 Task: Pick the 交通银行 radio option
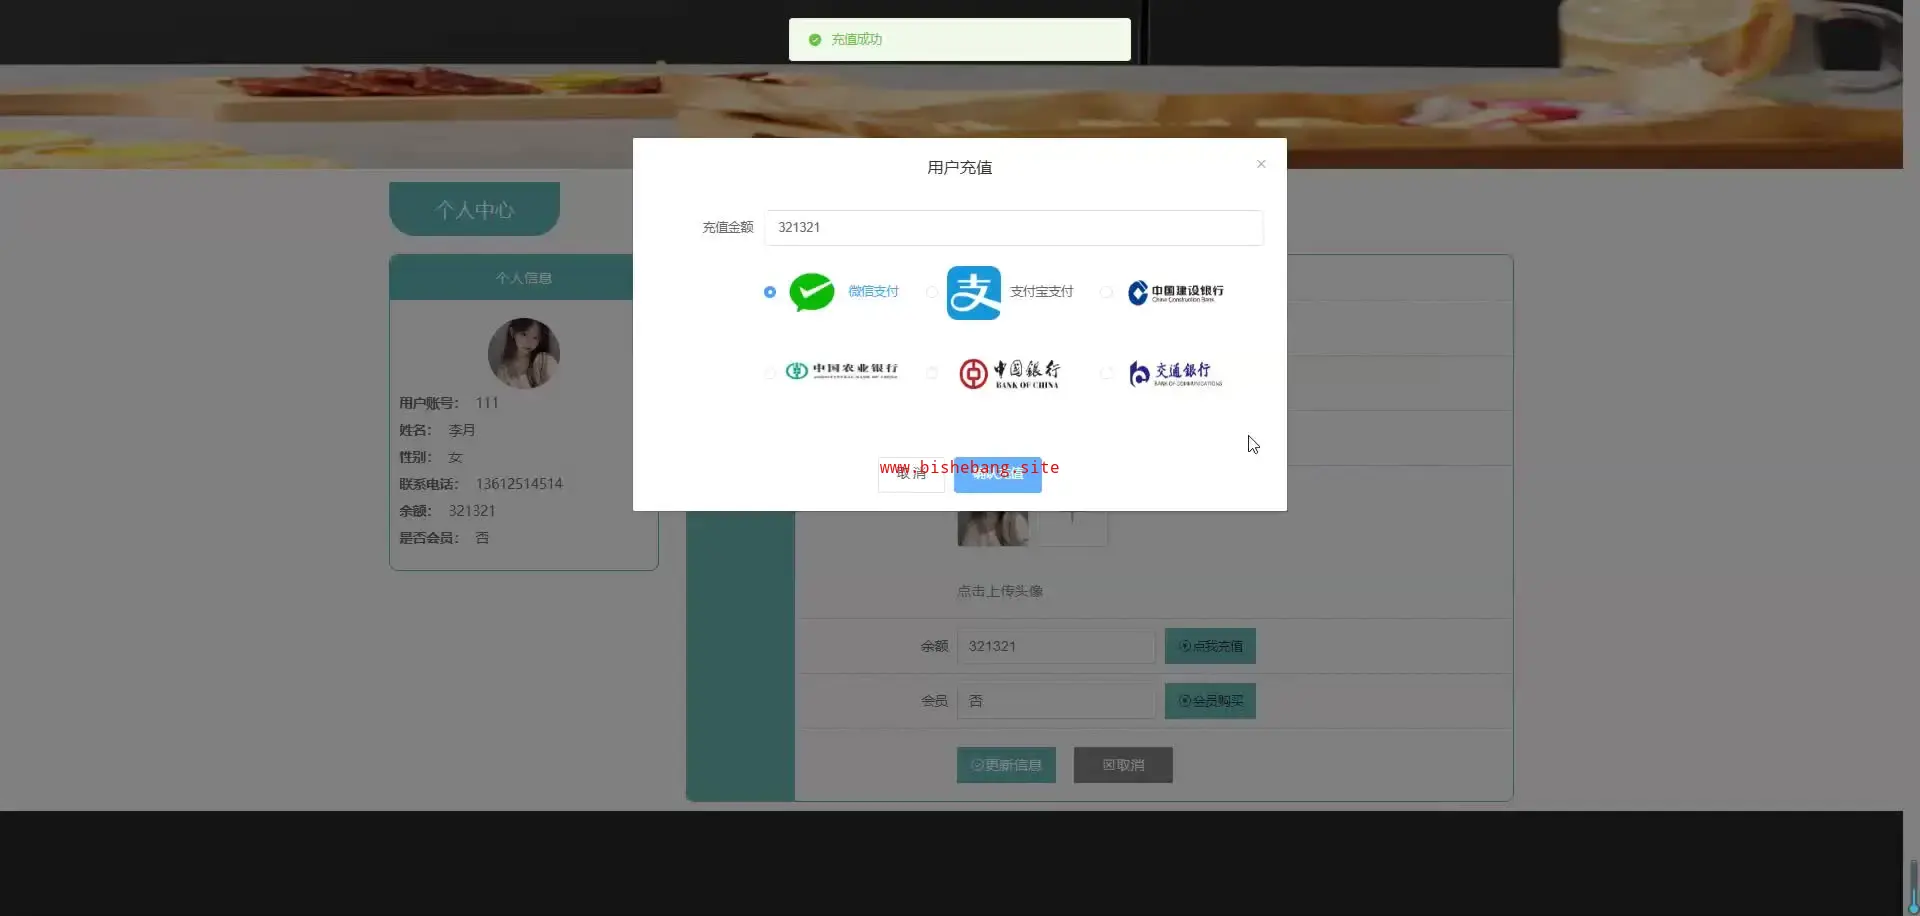(1106, 373)
